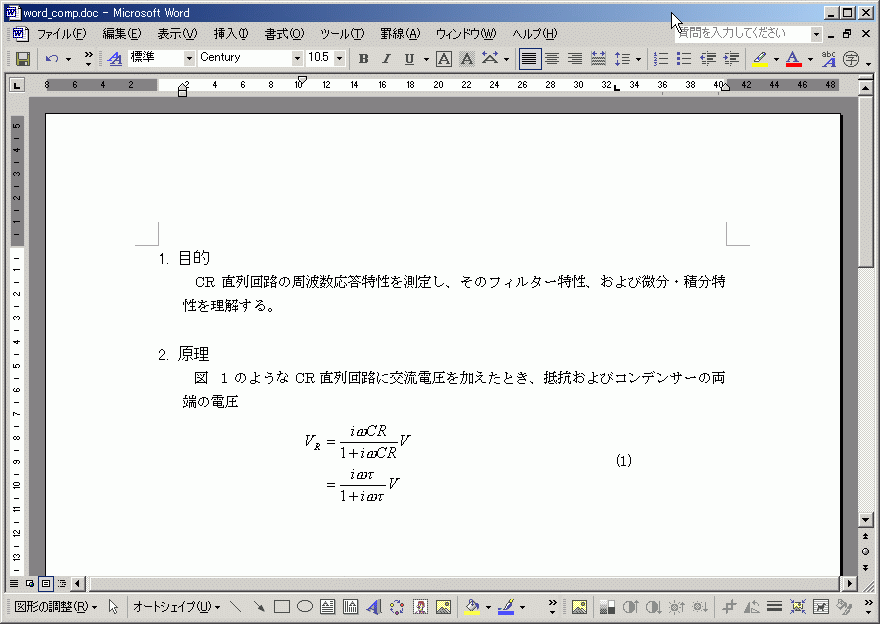Image resolution: width=880 pixels, height=624 pixels.
Task: Click the 図形の調整 button
Action: click(x=55, y=607)
